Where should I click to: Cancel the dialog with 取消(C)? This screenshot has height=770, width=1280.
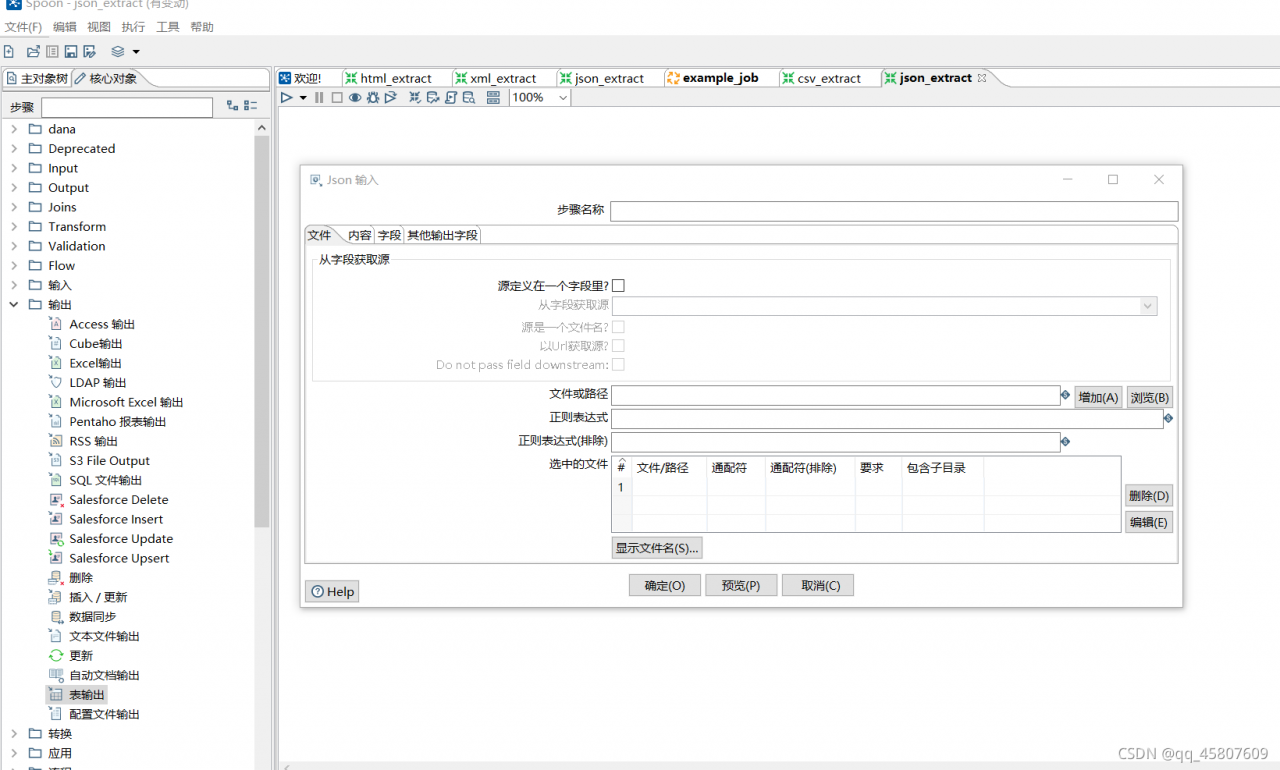click(818, 585)
